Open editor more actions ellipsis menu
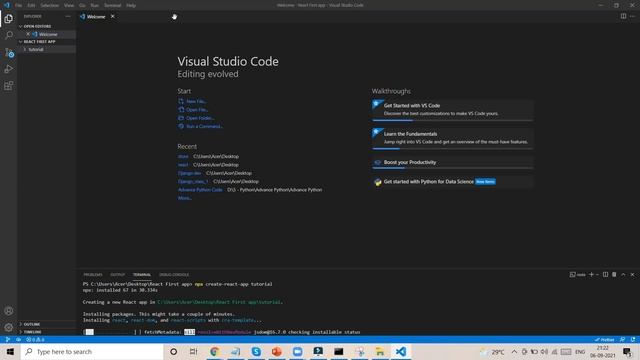The image size is (640, 360). pyautogui.click(x=633, y=16)
